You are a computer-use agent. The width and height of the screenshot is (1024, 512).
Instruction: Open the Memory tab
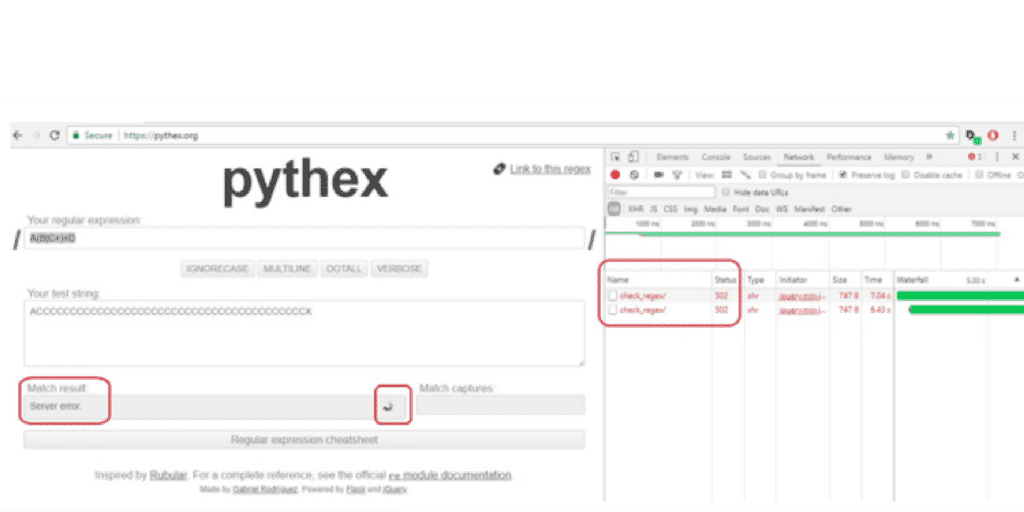pos(899,157)
